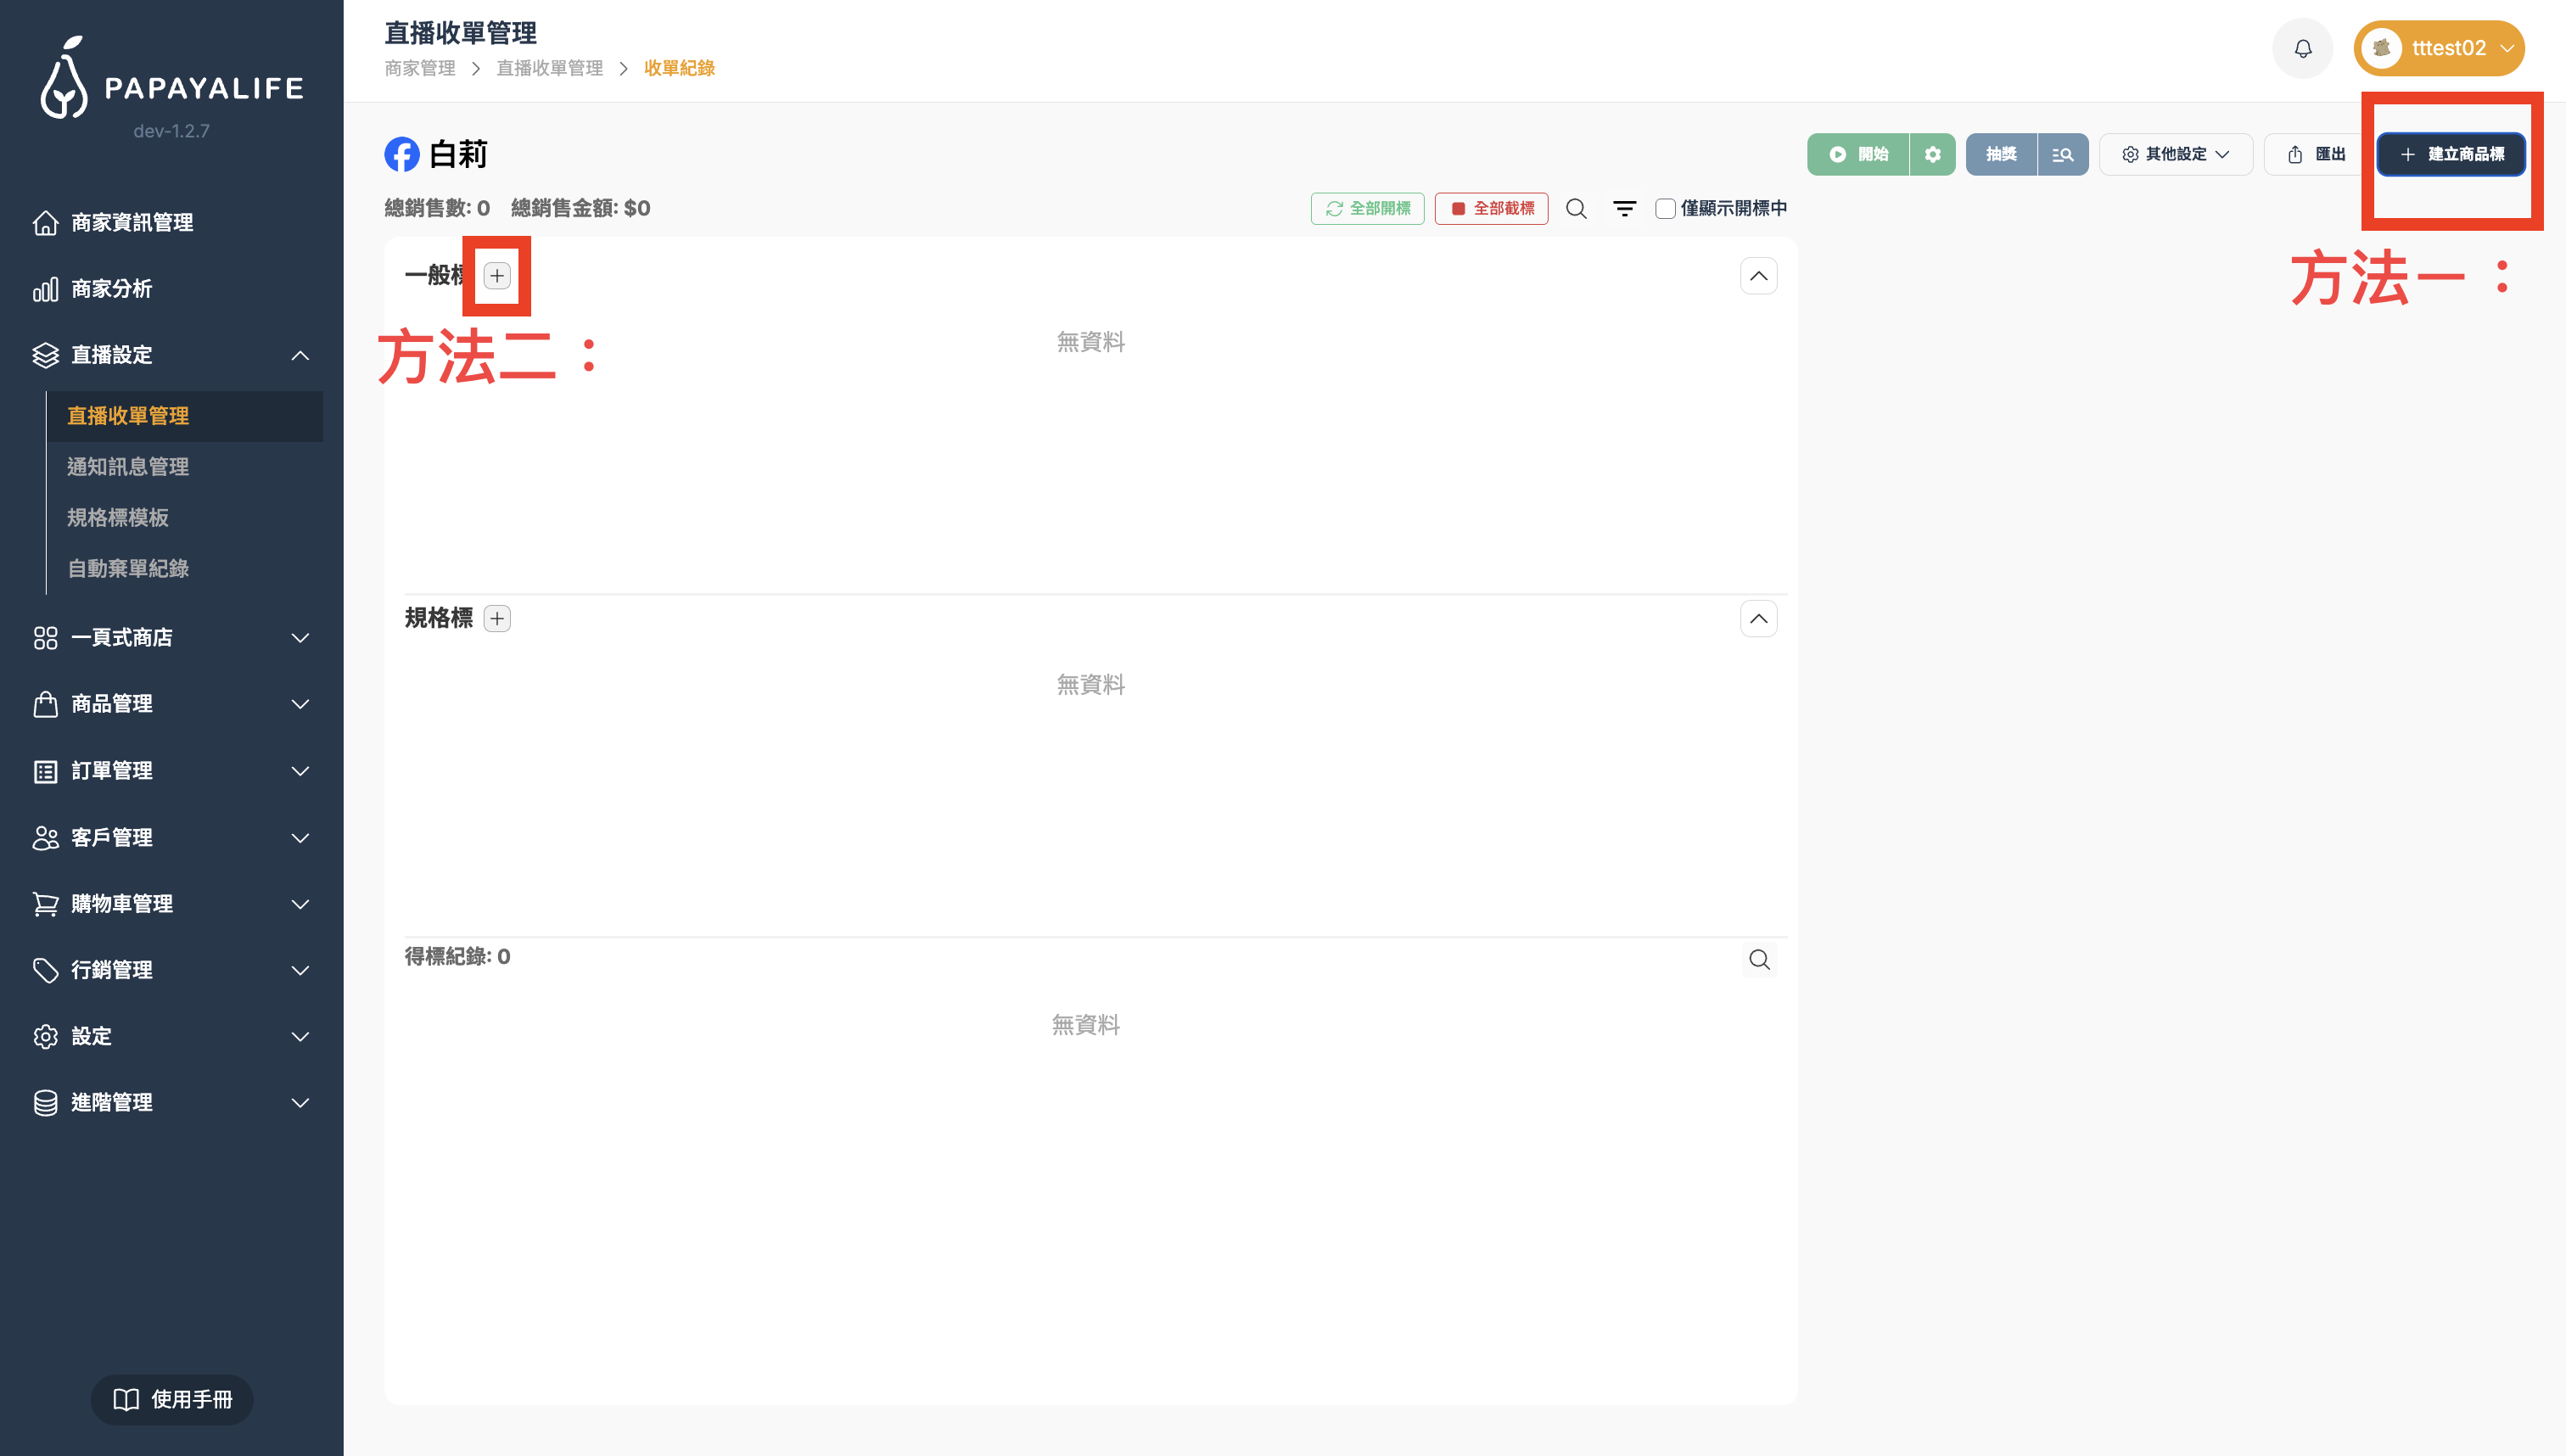
Task: Collapse the 一般標 section
Action: click(x=1758, y=276)
